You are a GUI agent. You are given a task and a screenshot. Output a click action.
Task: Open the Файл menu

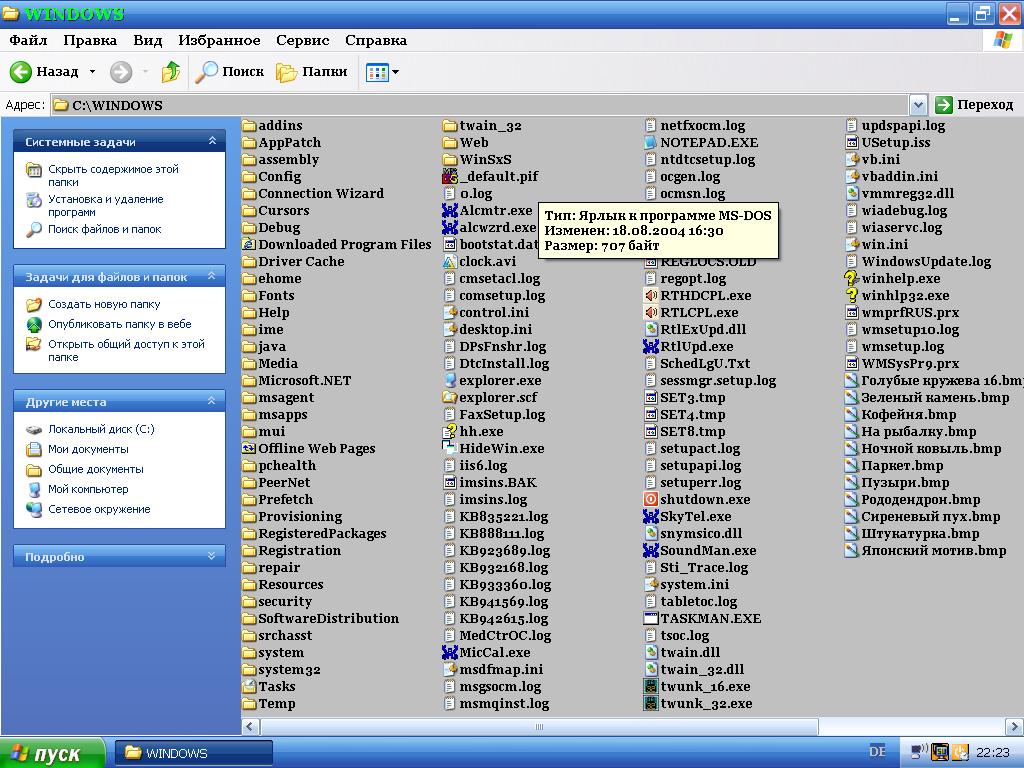(28, 40)
